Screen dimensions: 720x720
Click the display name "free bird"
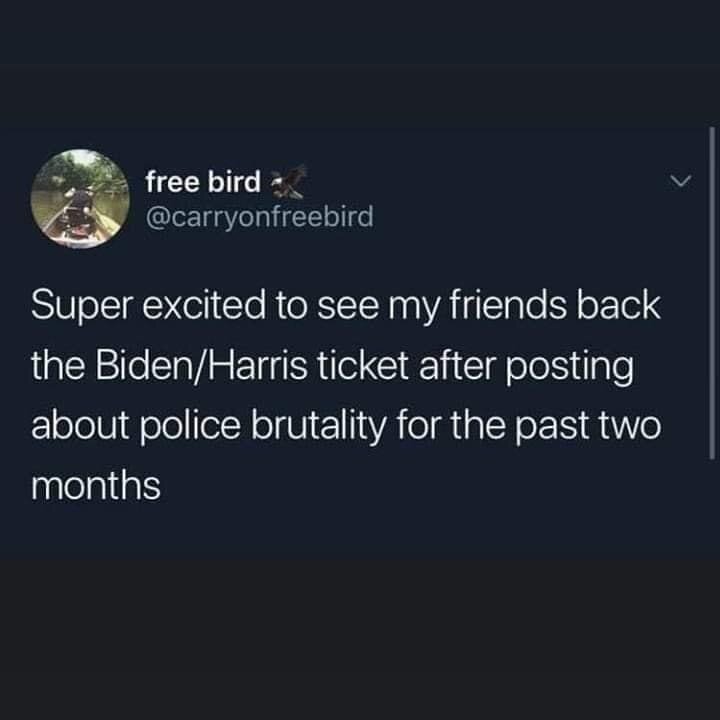[203, 181]
